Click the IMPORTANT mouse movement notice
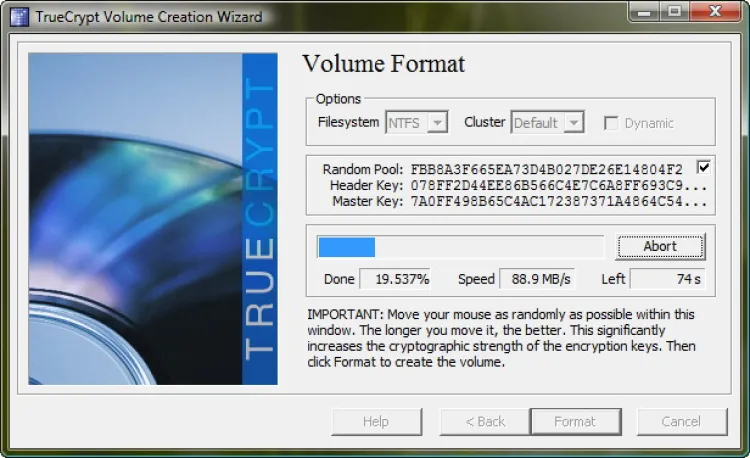The image size is (750, 458). click(x=501, y=338)
